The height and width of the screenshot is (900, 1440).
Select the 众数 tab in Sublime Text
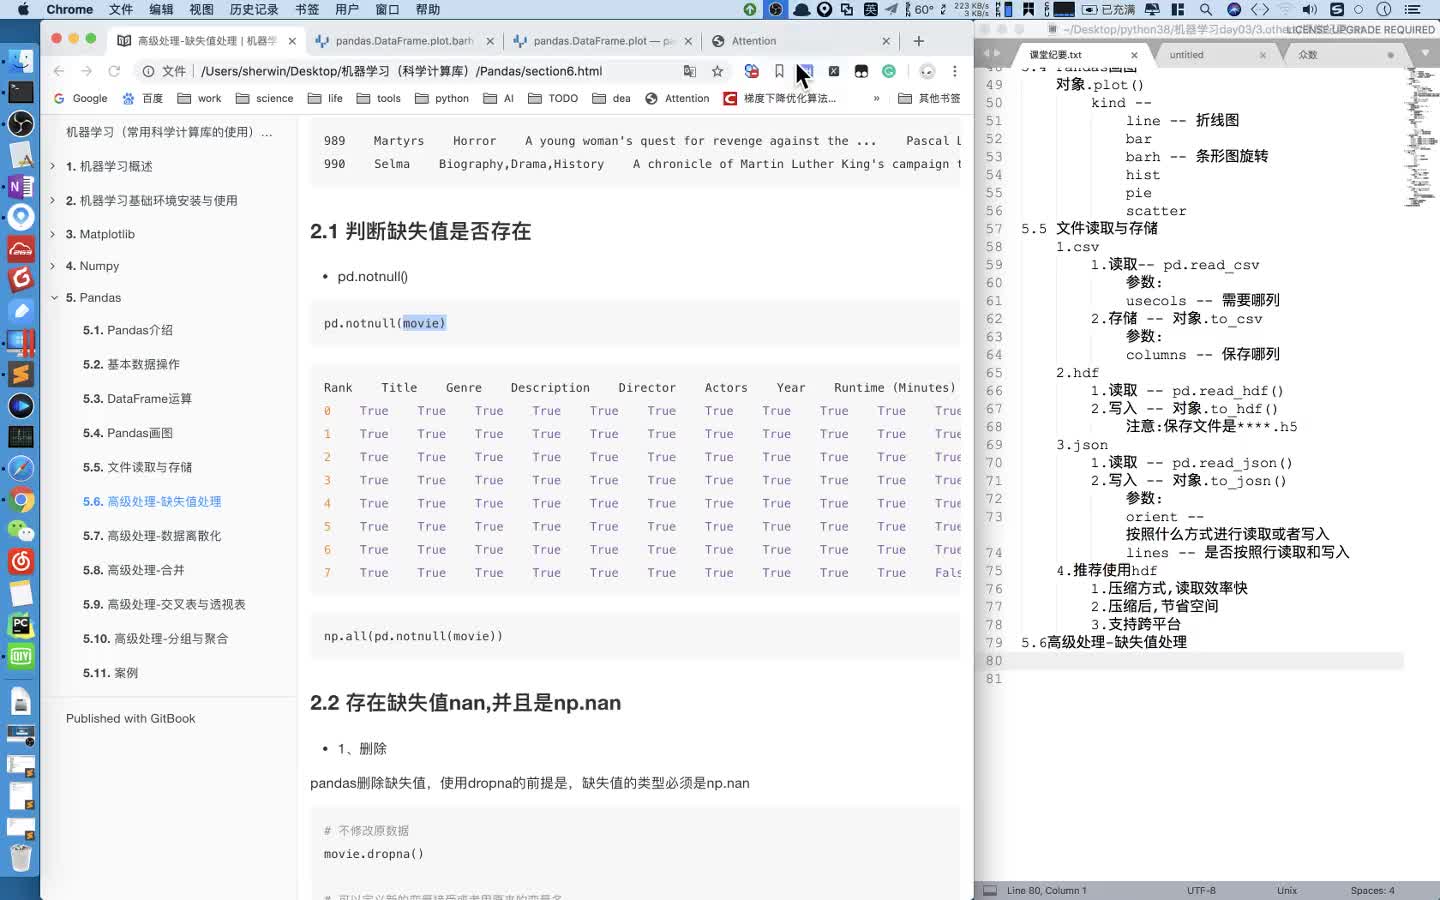(x=1345, y=55)
